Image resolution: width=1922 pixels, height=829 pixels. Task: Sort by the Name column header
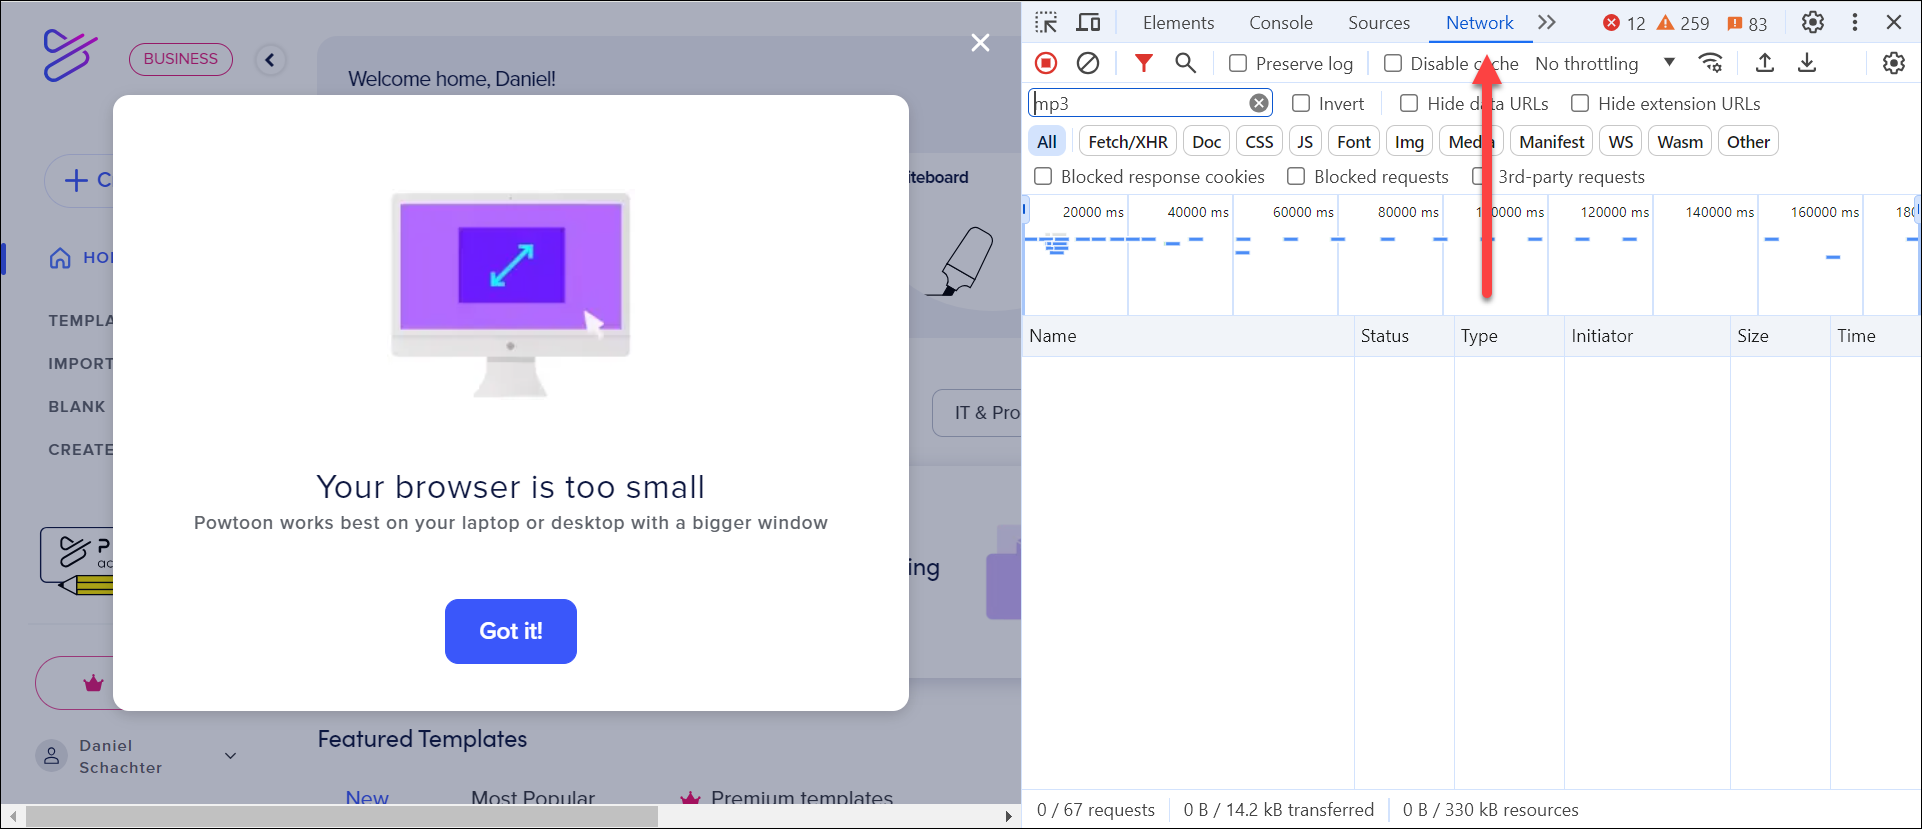[x=1188, y=336]
